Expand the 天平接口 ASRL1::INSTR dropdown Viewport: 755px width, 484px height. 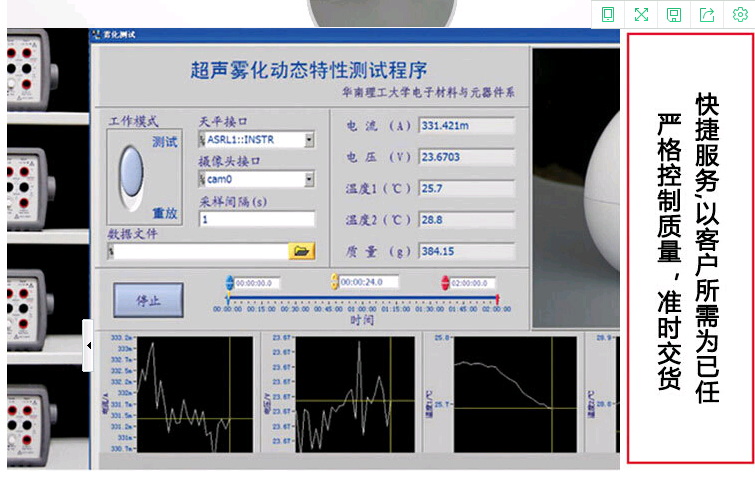coord(309,140)
